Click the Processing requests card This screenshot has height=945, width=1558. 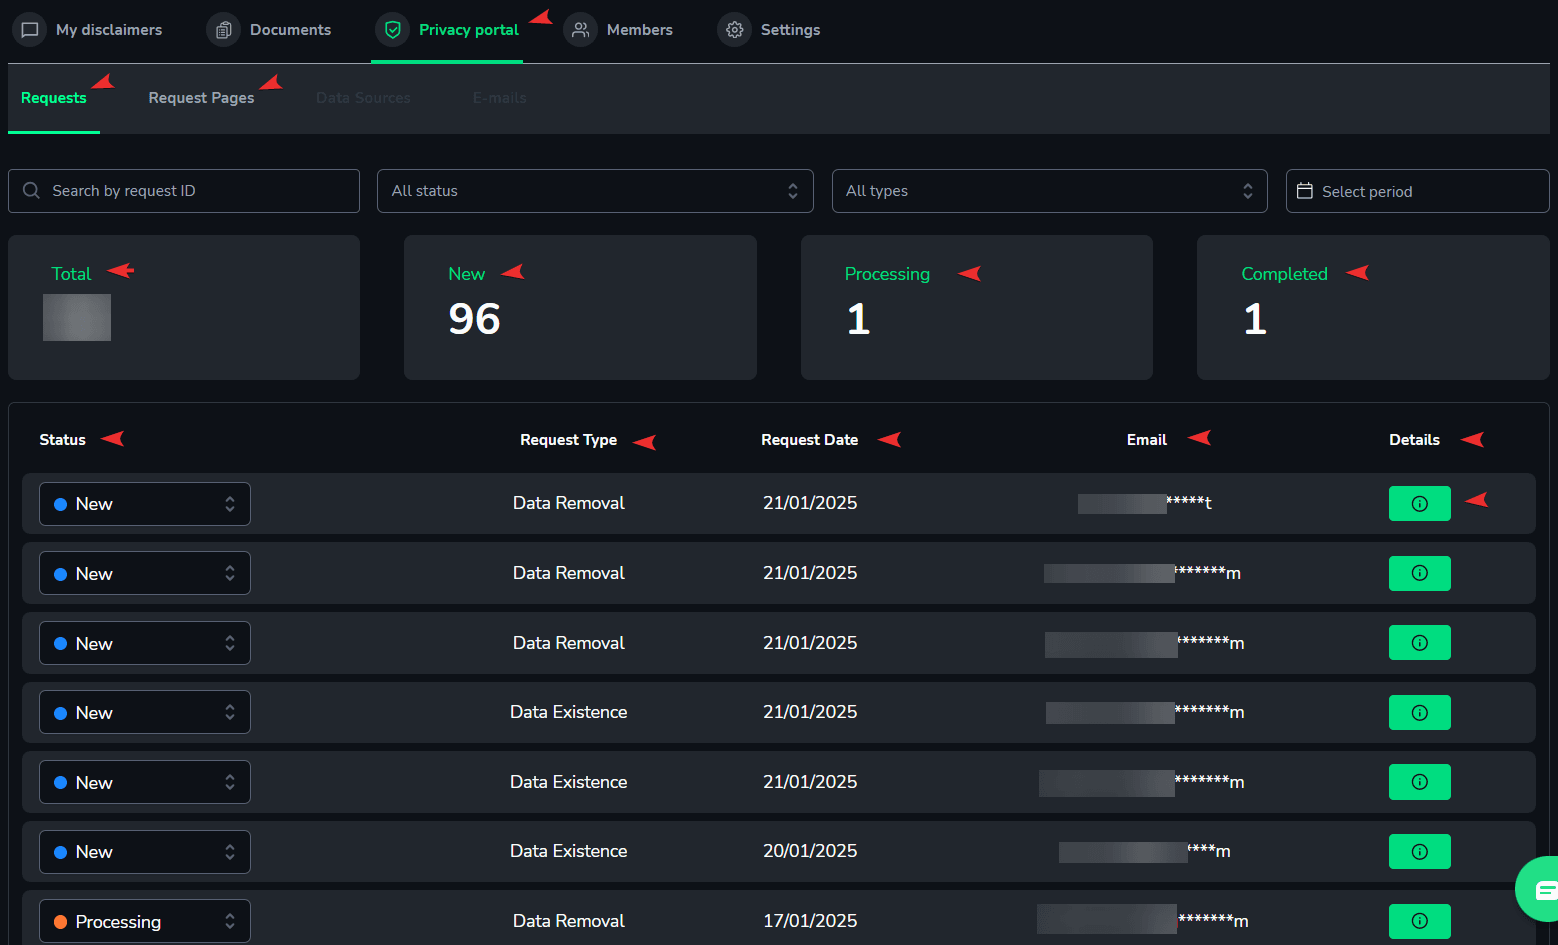(977, 307)
